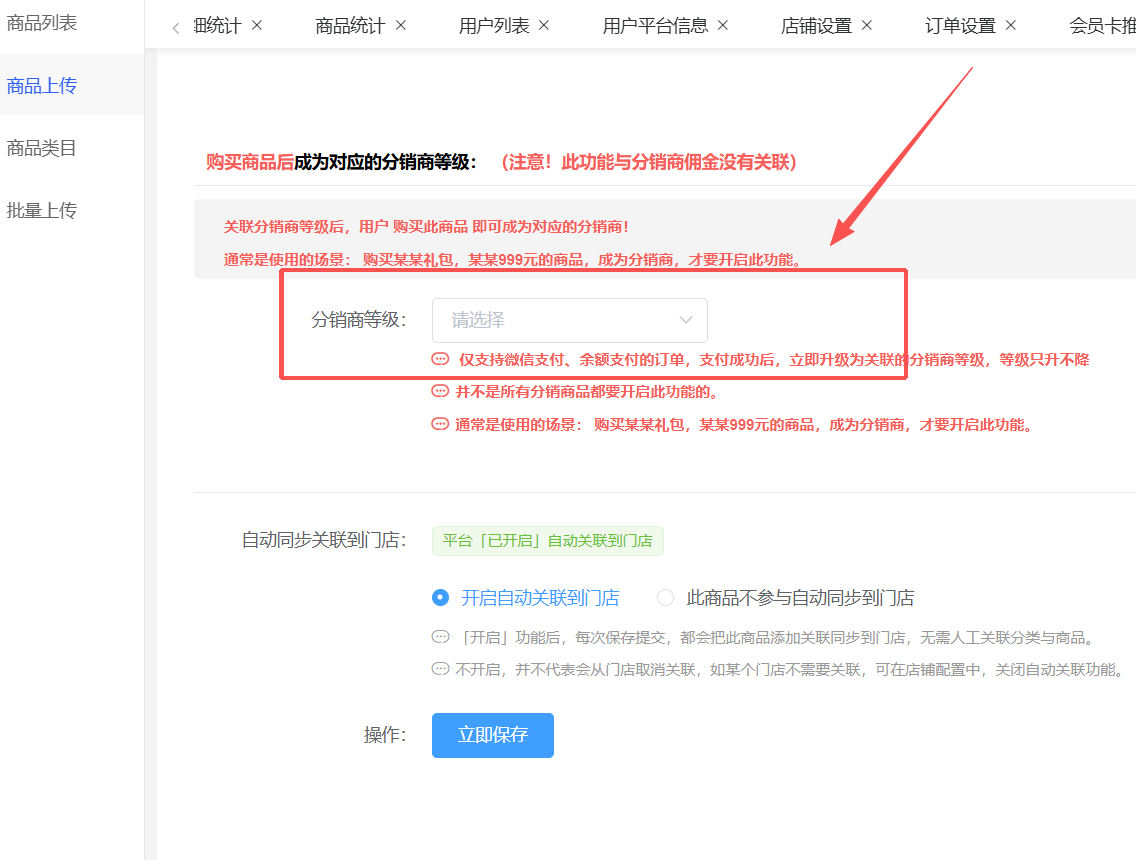Switch to the 商品统计 tab
Viewport: 1136px width, 860px height.
tap(350, 26)
